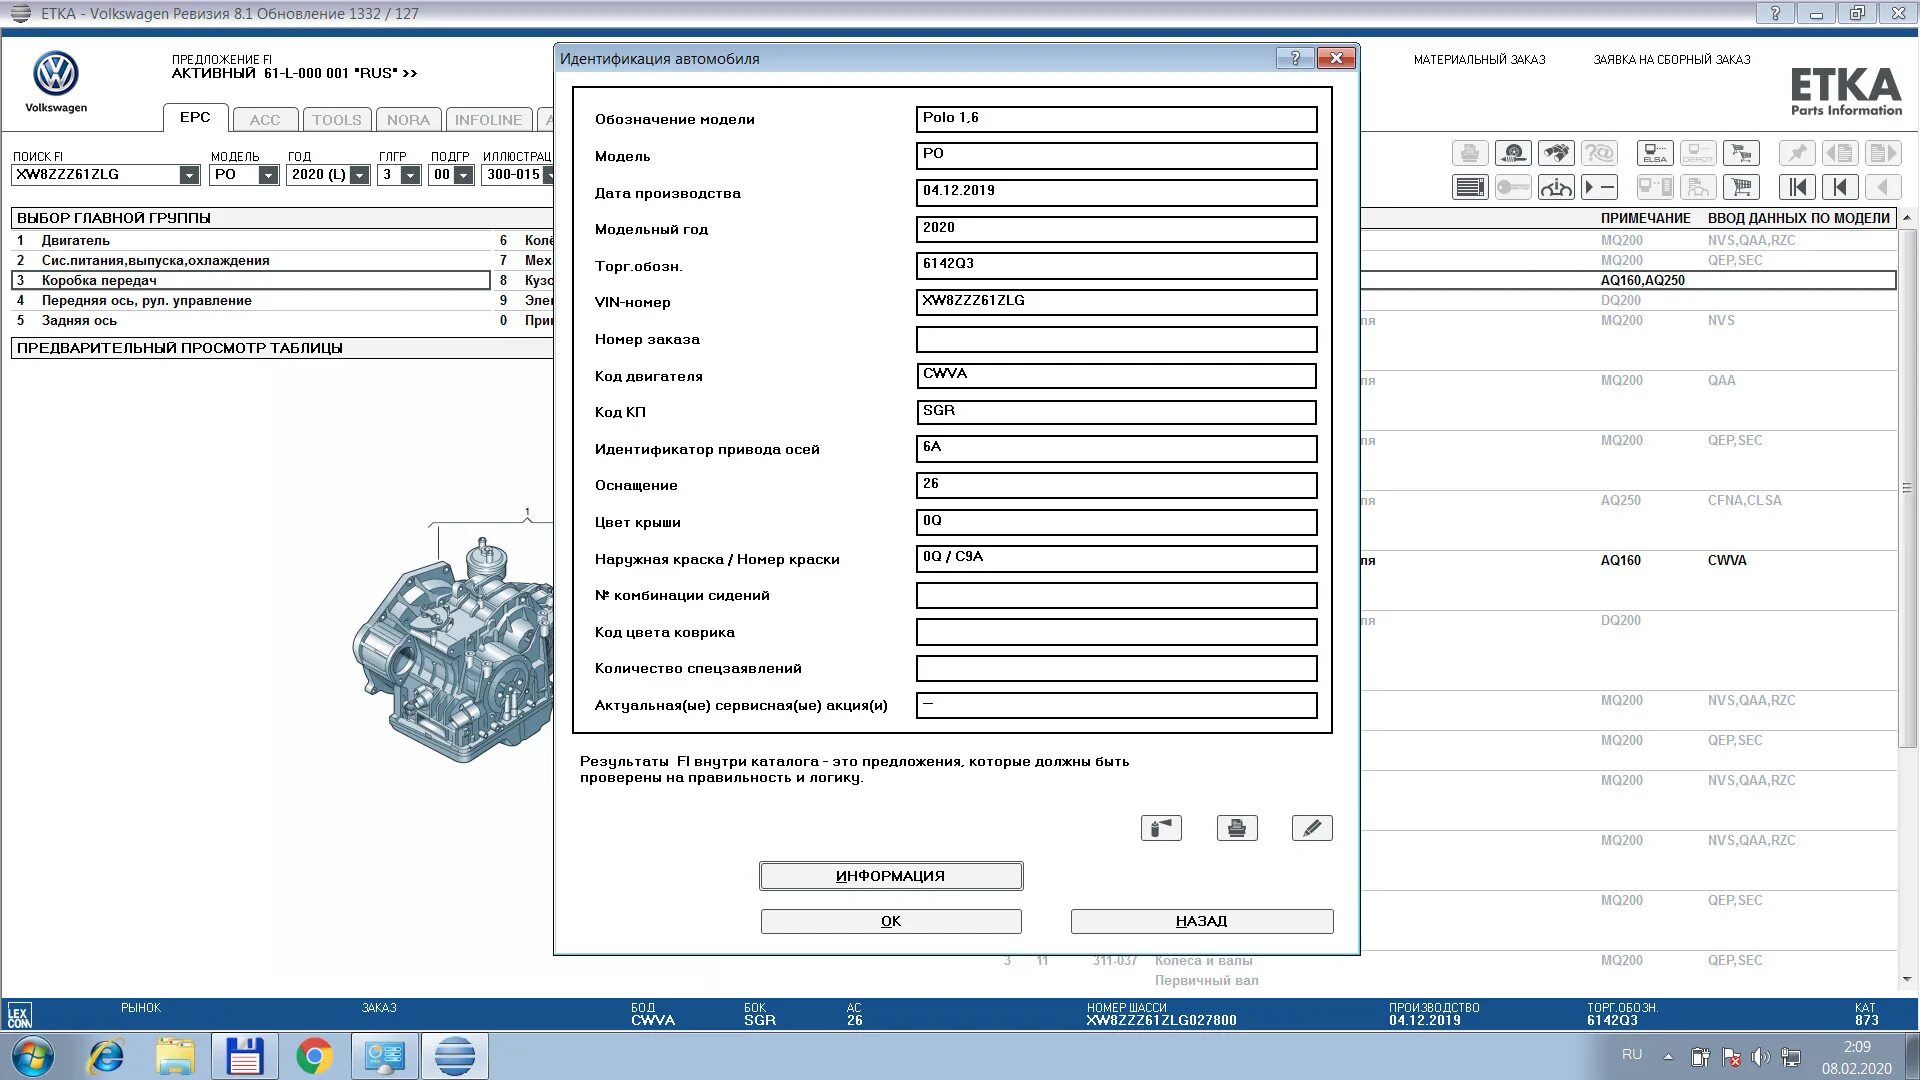The height and width of the screenshot is (1080, 1920).
Task: Open the list view toolbar icon
Action: [x=1470, y=187]
